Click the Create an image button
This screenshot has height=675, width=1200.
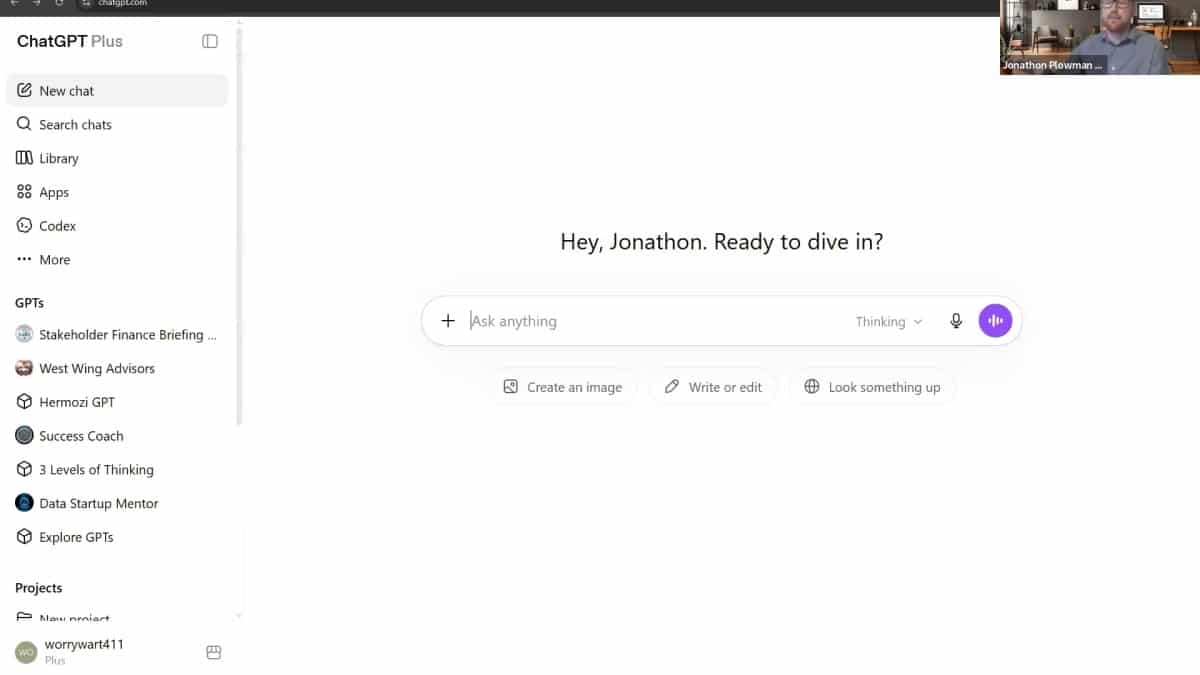[563, 387]
